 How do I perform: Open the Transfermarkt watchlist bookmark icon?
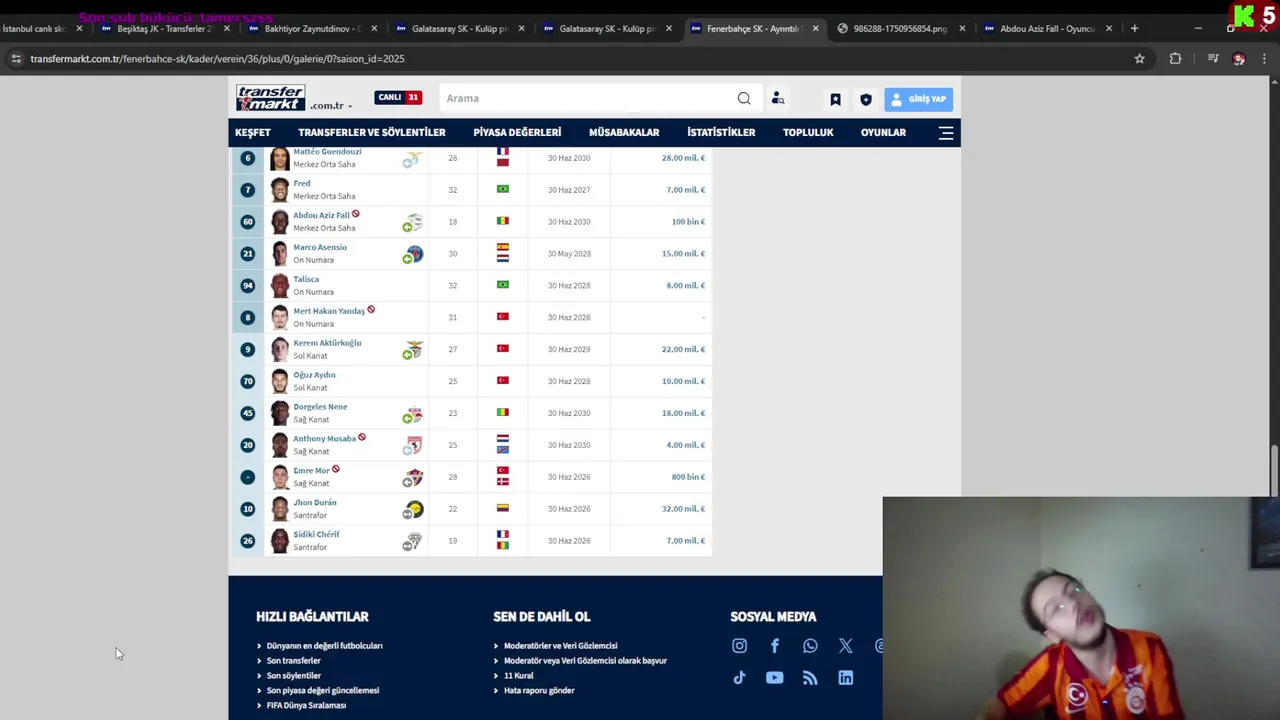pyautogui.click(x=835, y=99)
